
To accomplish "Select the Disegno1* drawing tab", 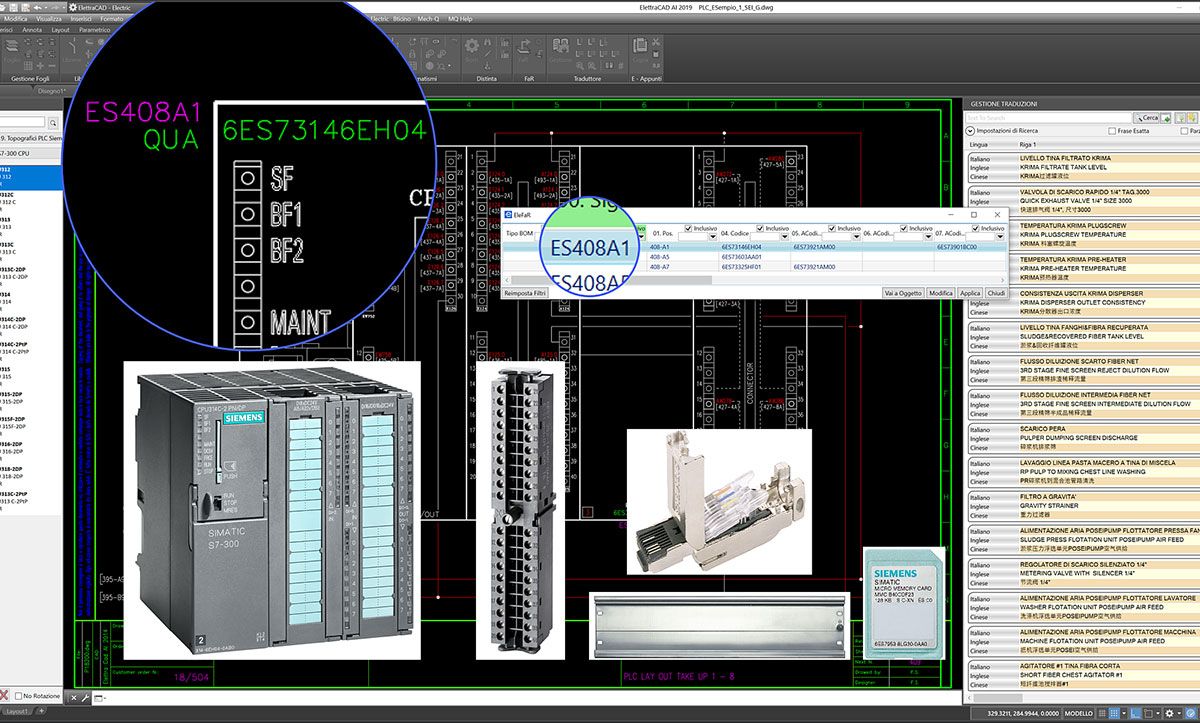I will (52, 90).
